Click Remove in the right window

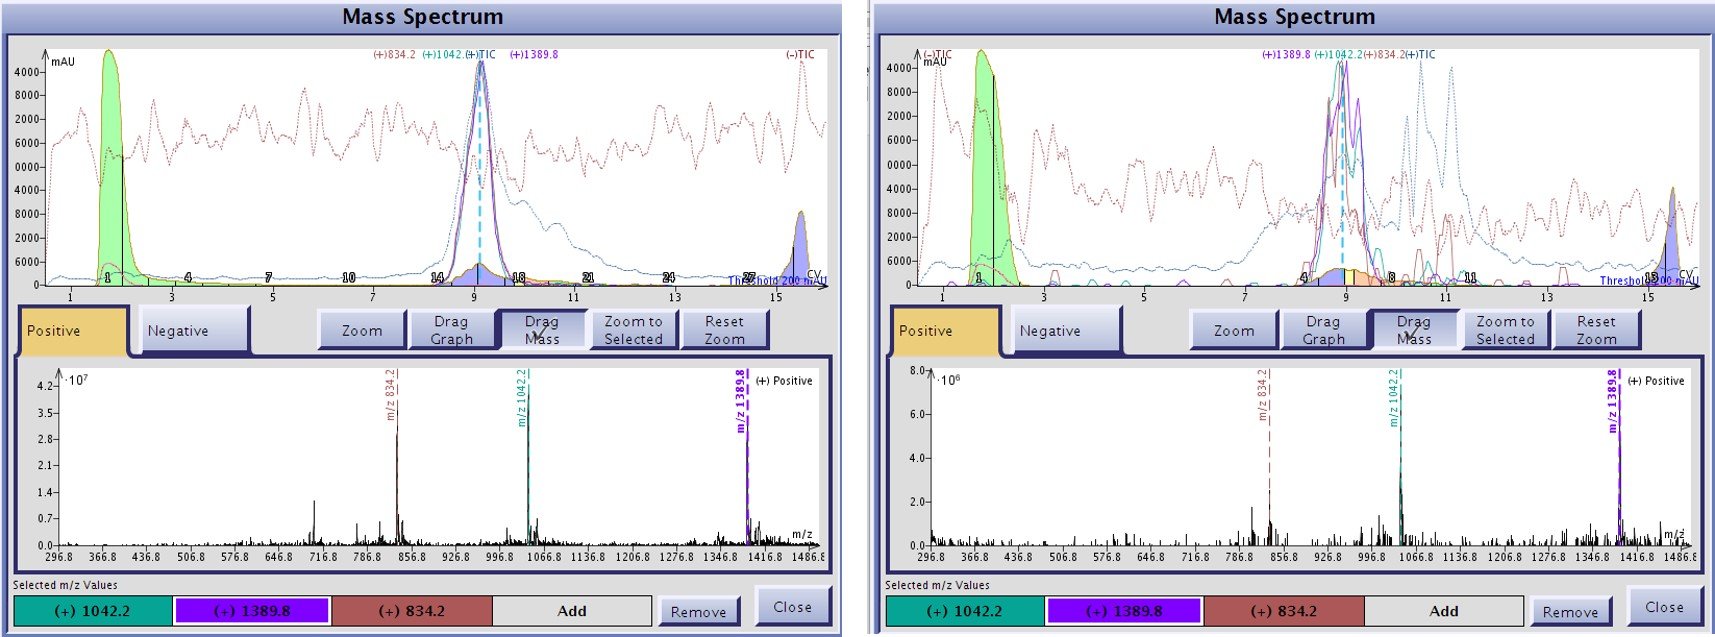1571,612
